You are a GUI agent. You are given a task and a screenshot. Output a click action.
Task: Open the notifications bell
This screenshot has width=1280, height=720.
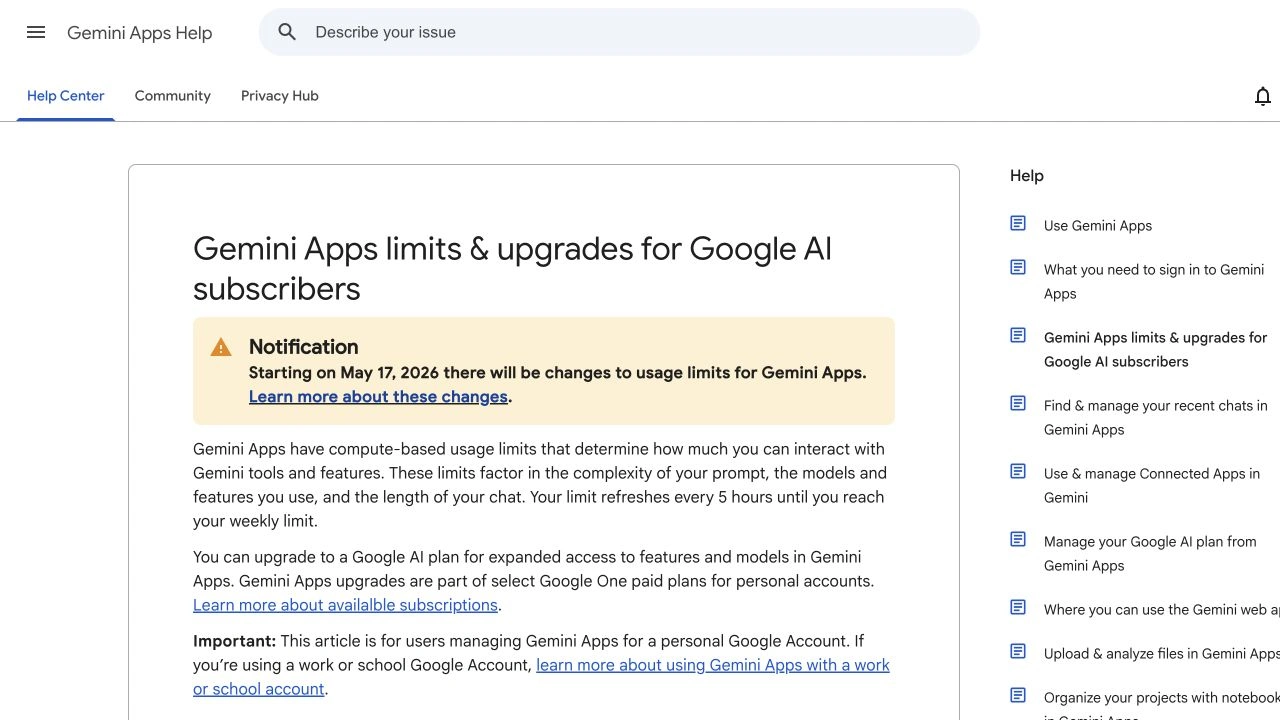point(1262,96)
